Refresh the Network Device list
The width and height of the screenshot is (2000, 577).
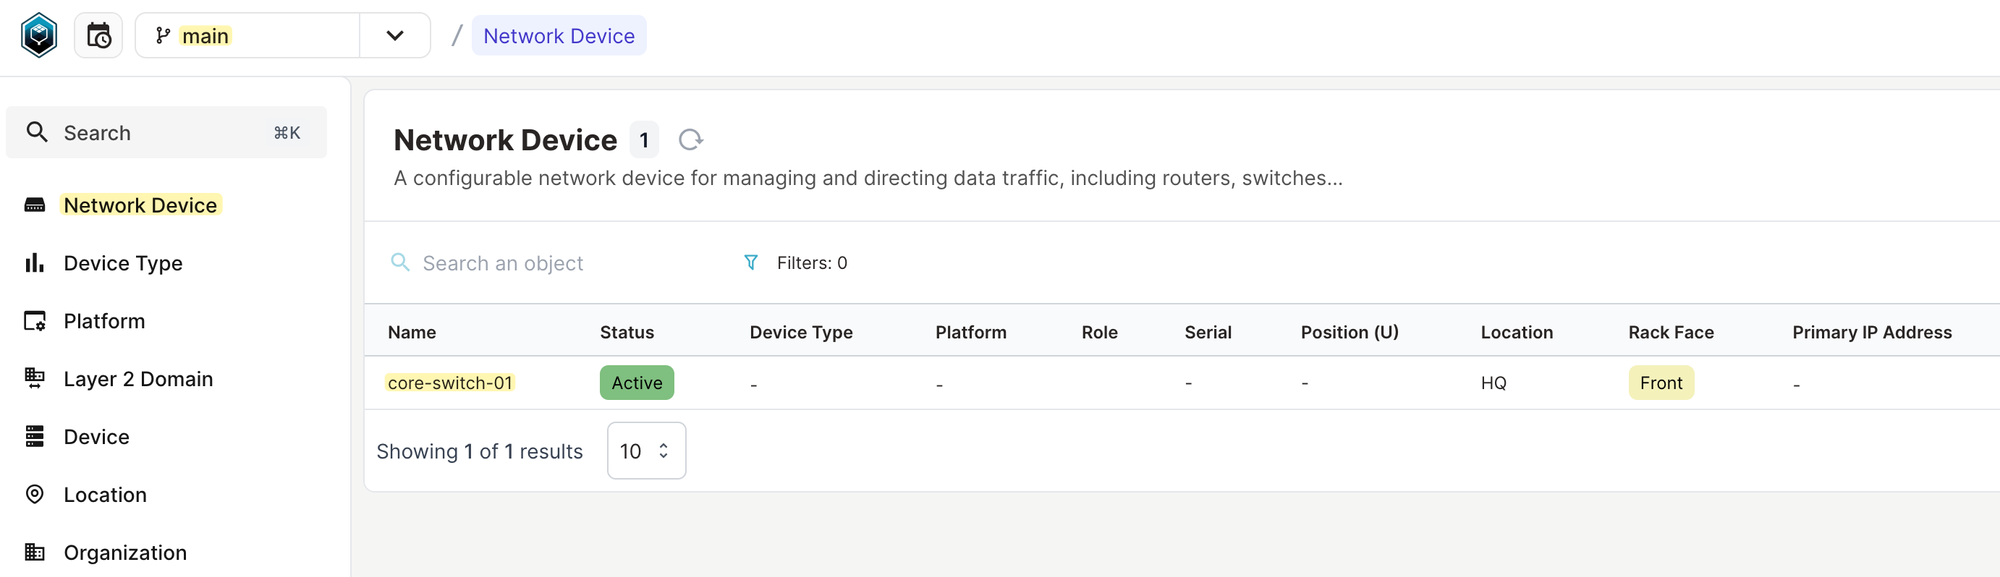click(690, 140)
